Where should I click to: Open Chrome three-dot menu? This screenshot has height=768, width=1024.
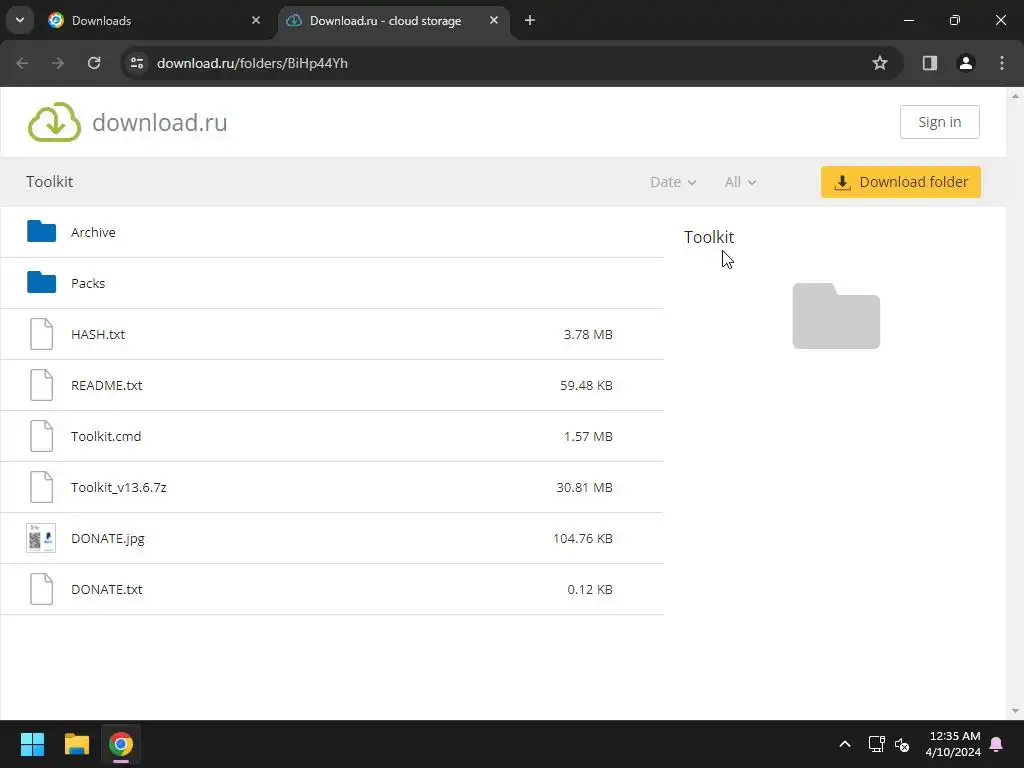(1002, 63)
